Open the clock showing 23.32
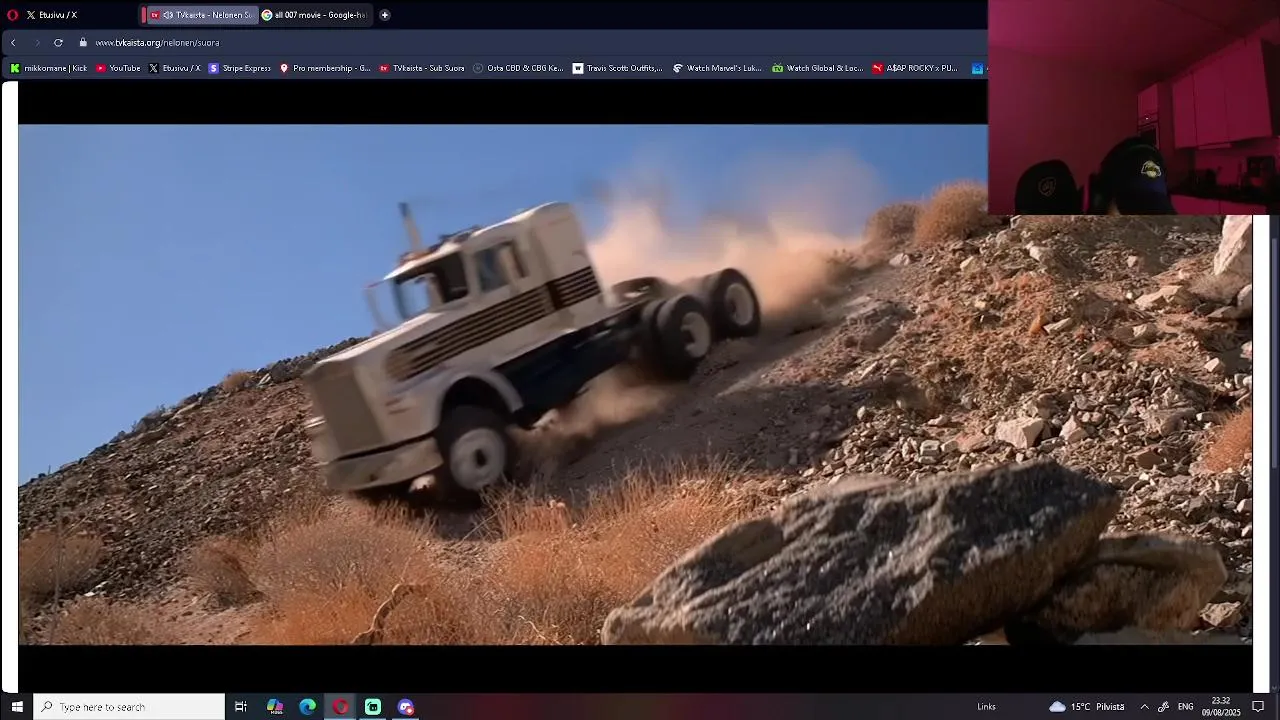1280x720 pixels. (x=1221, y=707)
